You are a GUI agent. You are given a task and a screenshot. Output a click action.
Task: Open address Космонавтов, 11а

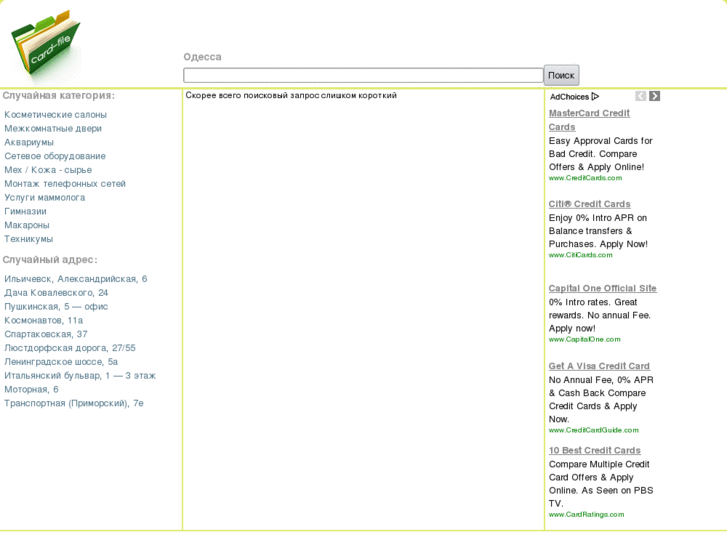click(x=44, y=321)
